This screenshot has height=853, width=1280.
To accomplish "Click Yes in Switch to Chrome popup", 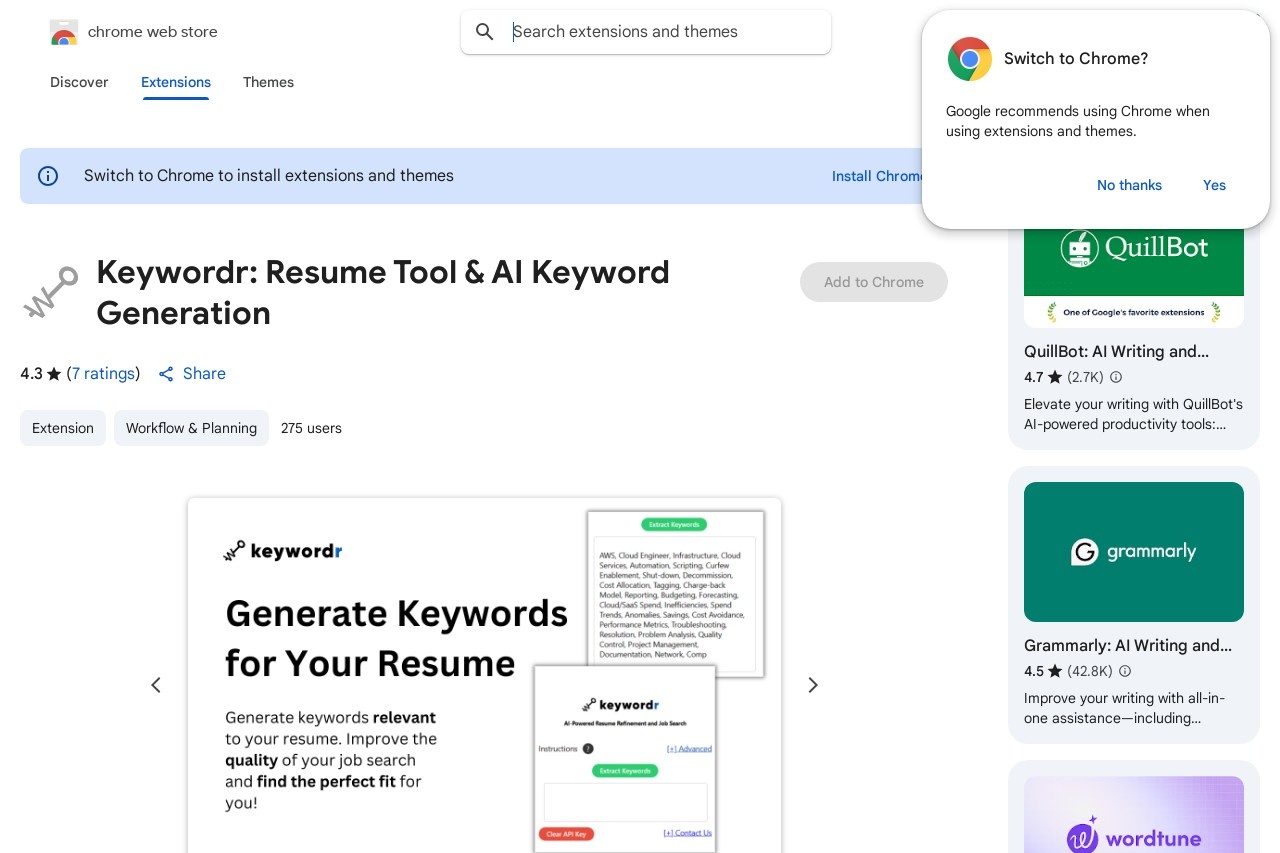I will [x=1214, y=185].
